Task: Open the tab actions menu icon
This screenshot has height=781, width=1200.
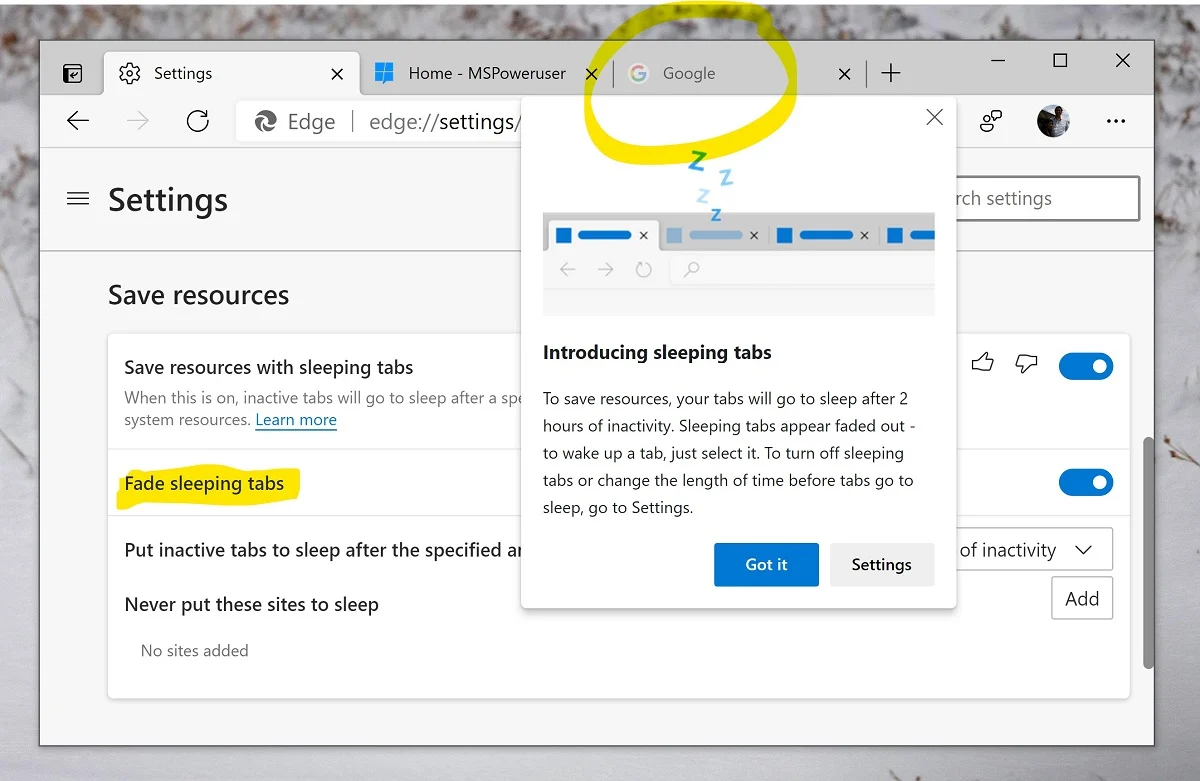Action: pyautogui.click(x=72, y=74)
